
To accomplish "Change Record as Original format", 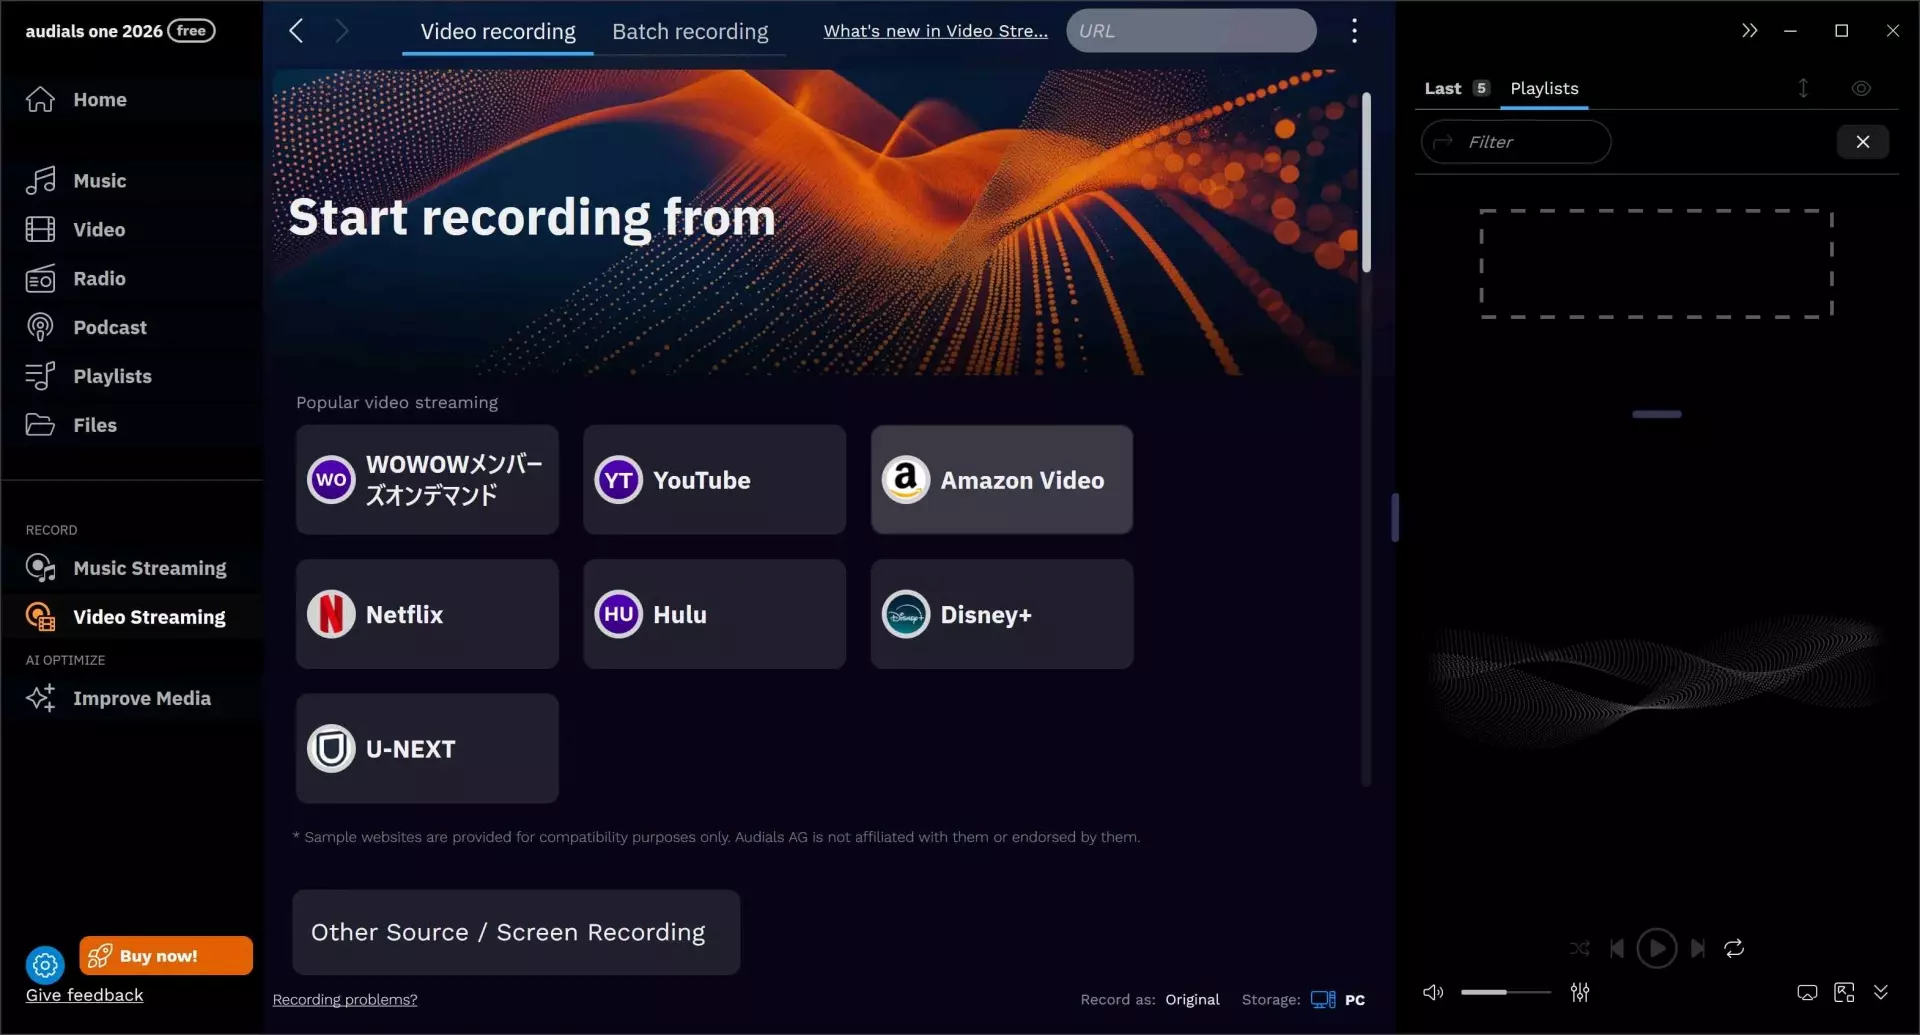I will (1191, 999).
